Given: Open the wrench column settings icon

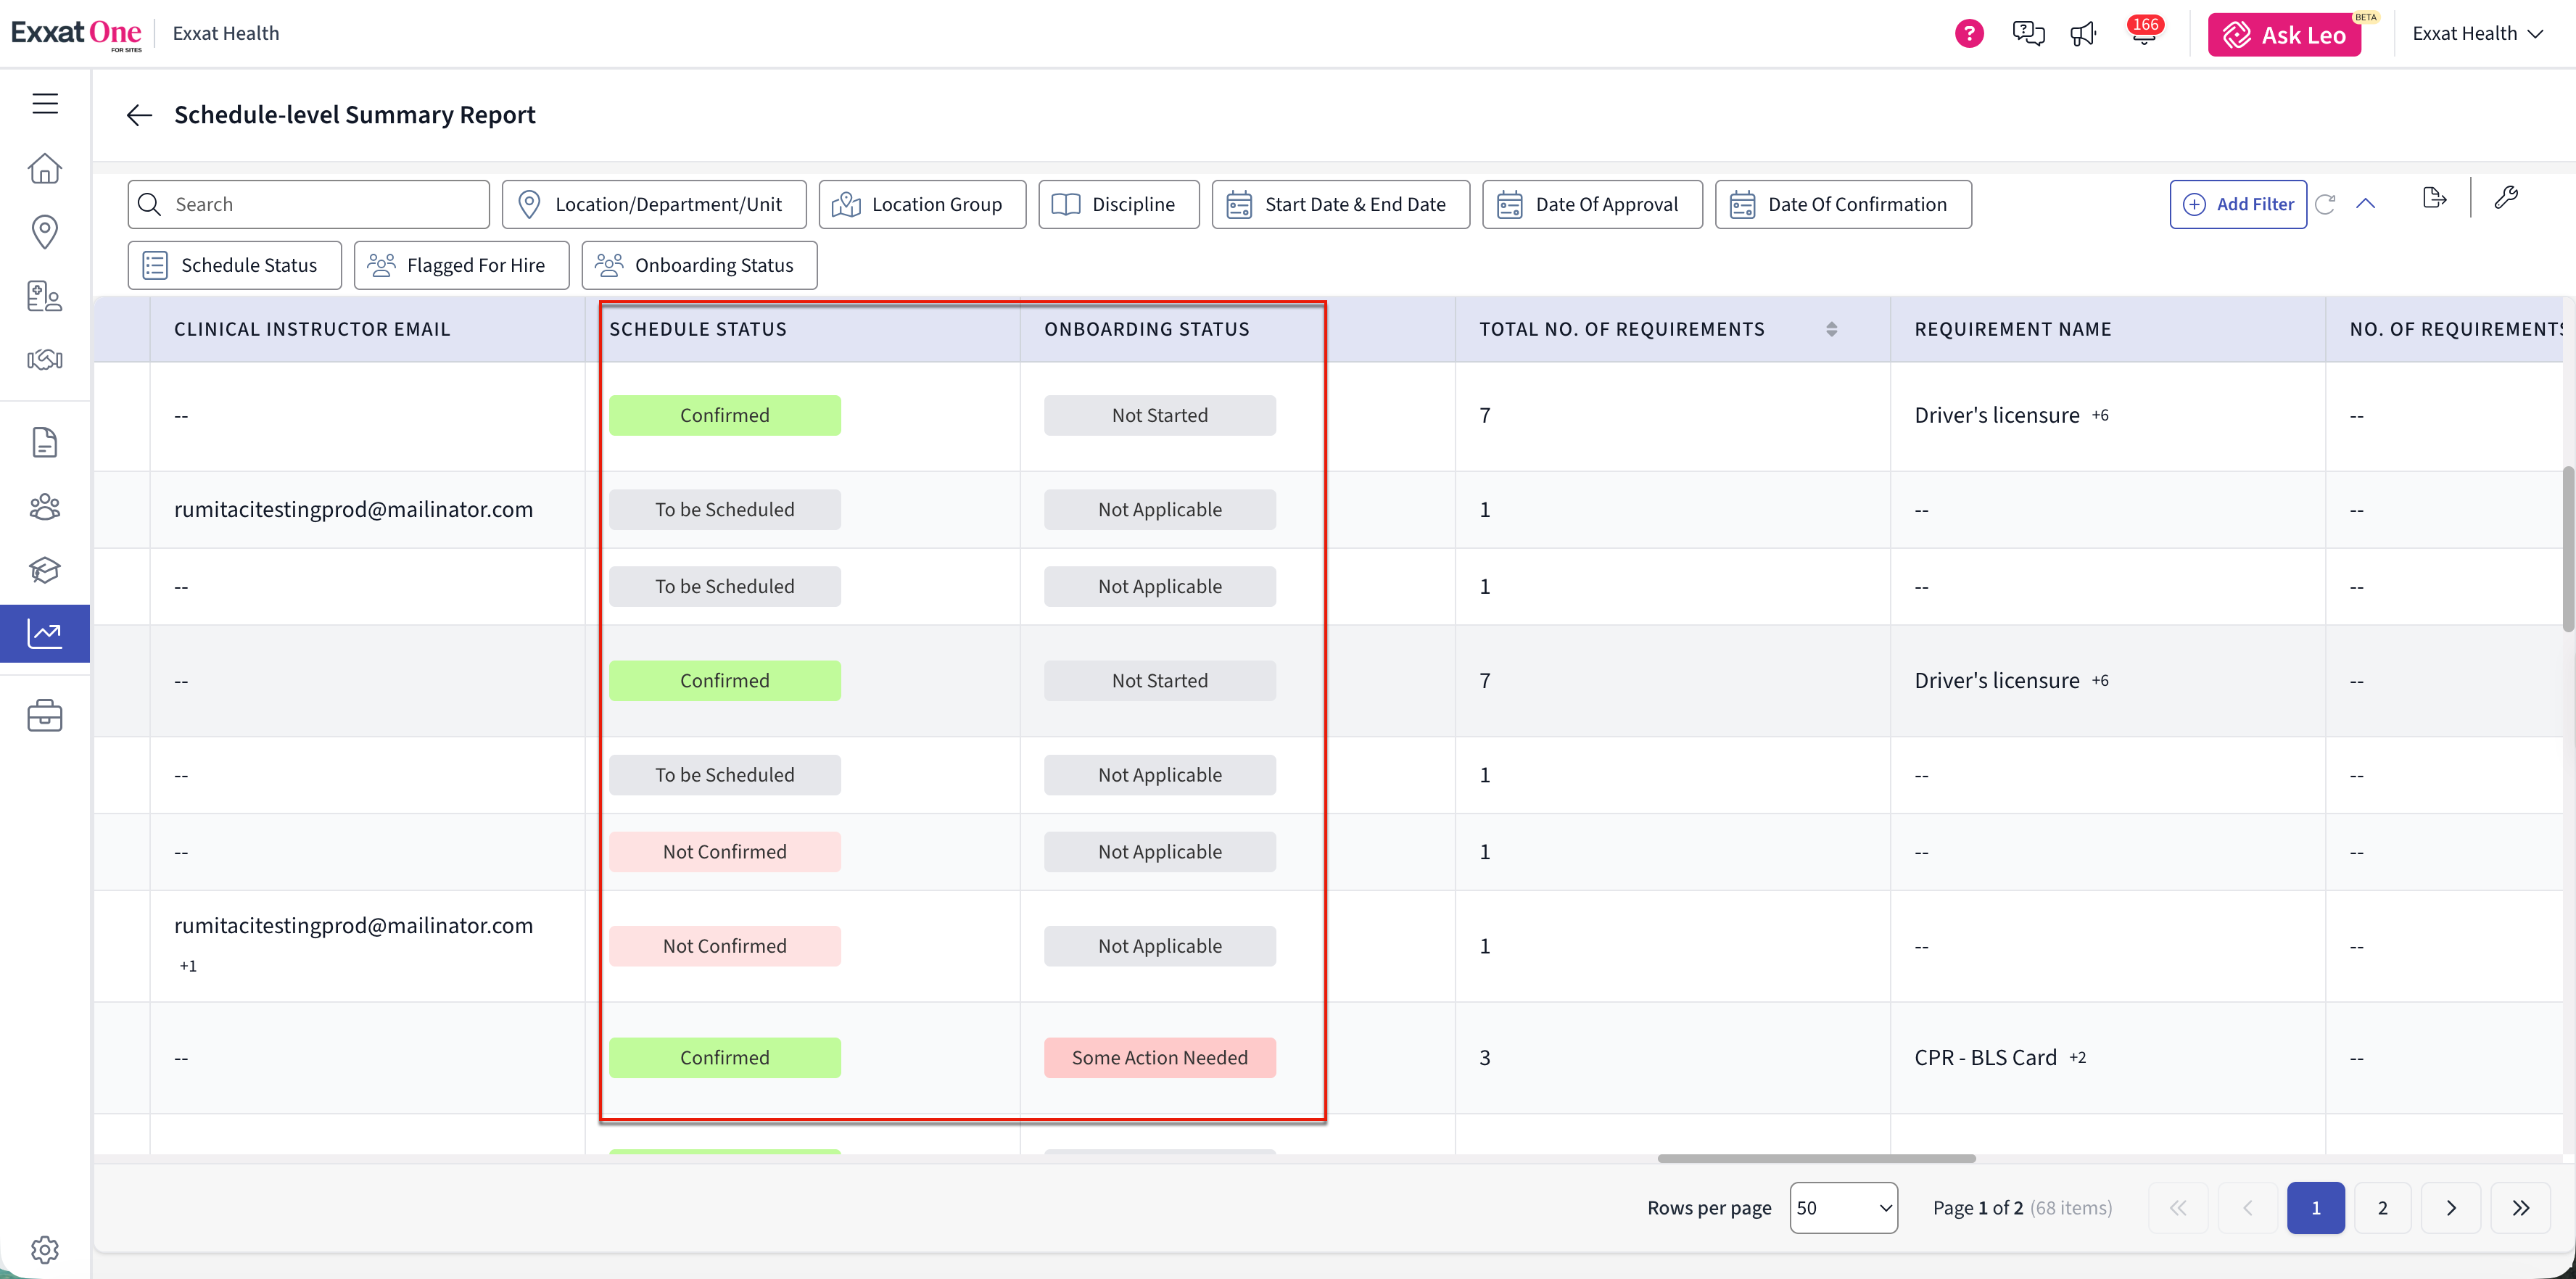Looking at the screenshot, I should pyautogui.click(x=2506, y=198).
